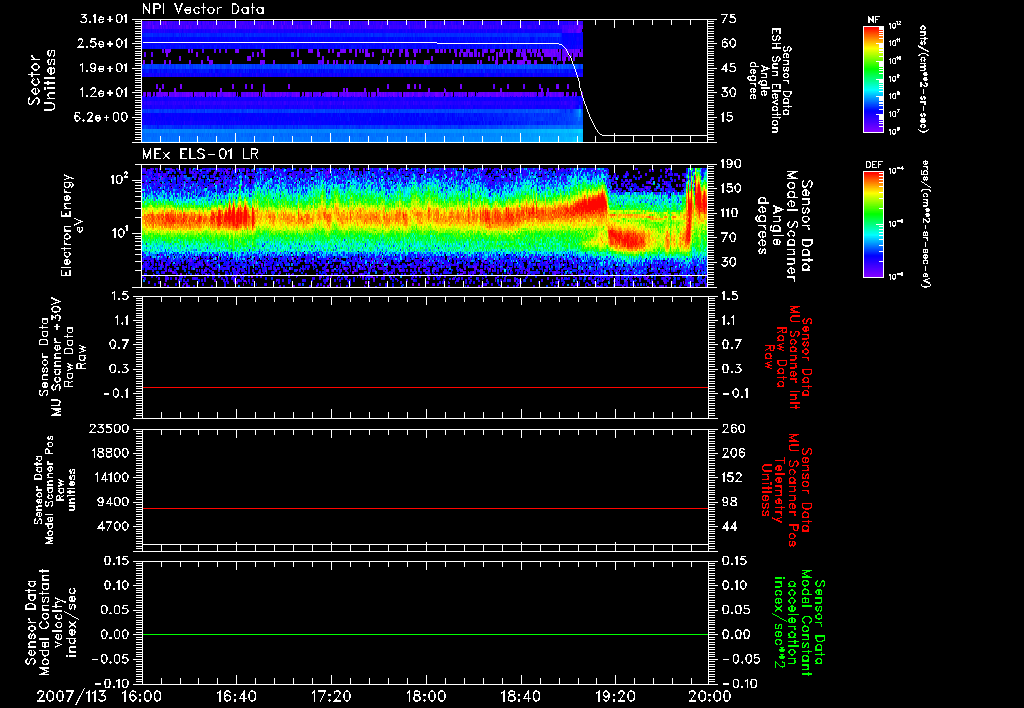The image size is (1024, 708).
Task: Select the 'Sector Unitless' axis title
Action: point(42,80)
